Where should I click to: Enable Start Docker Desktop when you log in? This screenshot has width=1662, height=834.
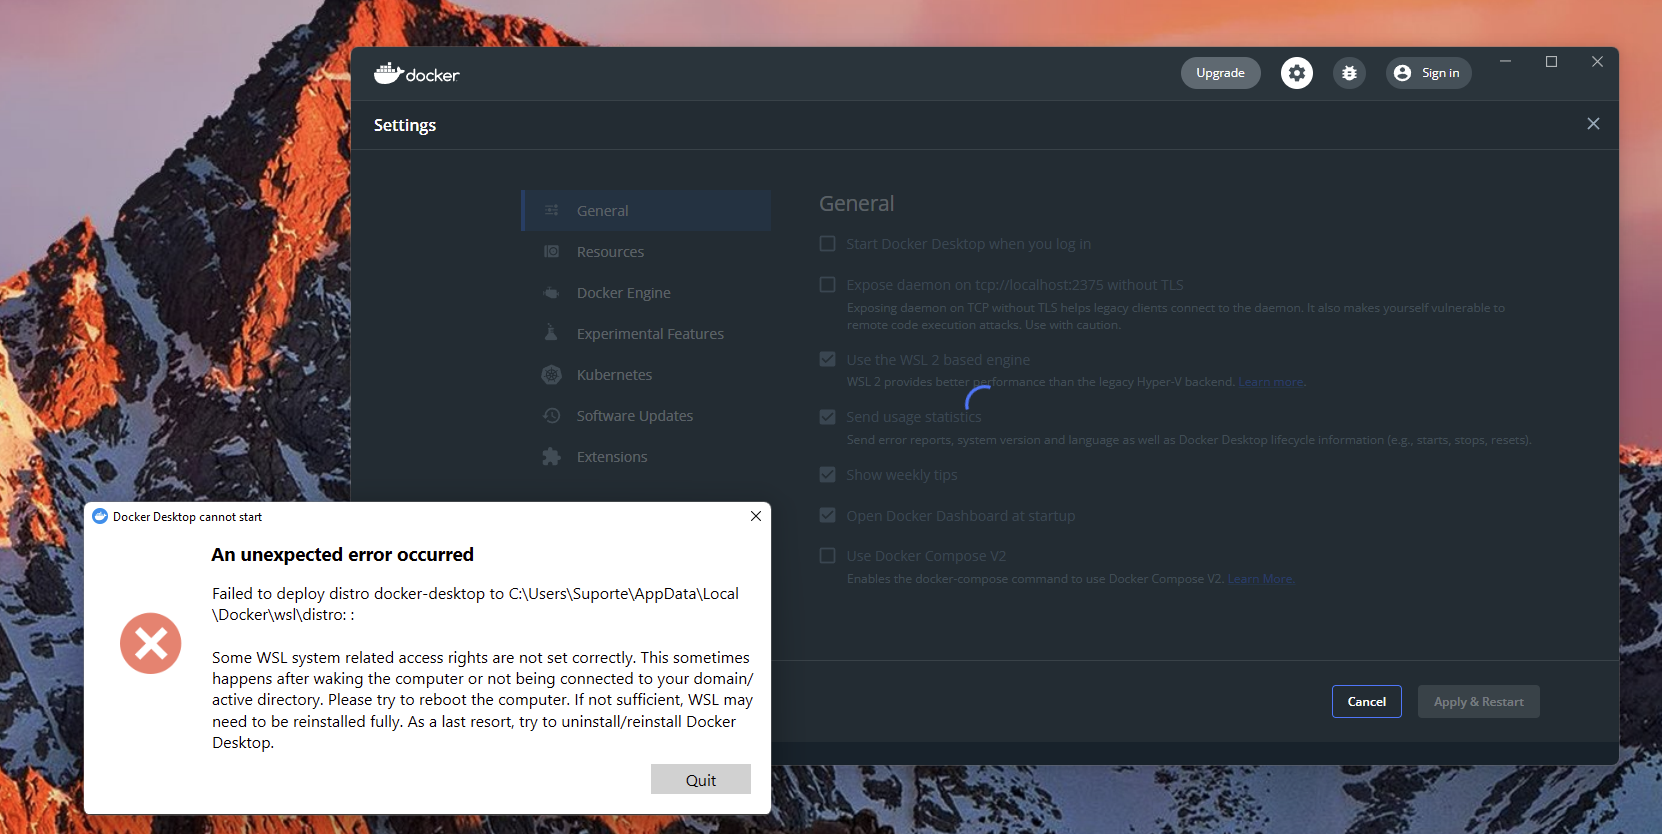pos(827,243)
